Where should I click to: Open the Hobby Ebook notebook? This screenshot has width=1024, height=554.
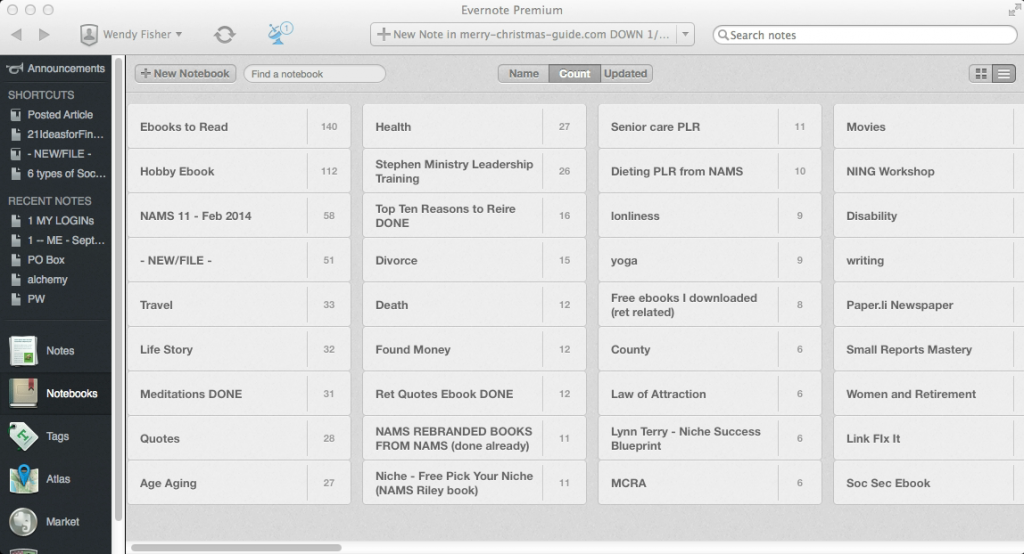click(239, 171)
